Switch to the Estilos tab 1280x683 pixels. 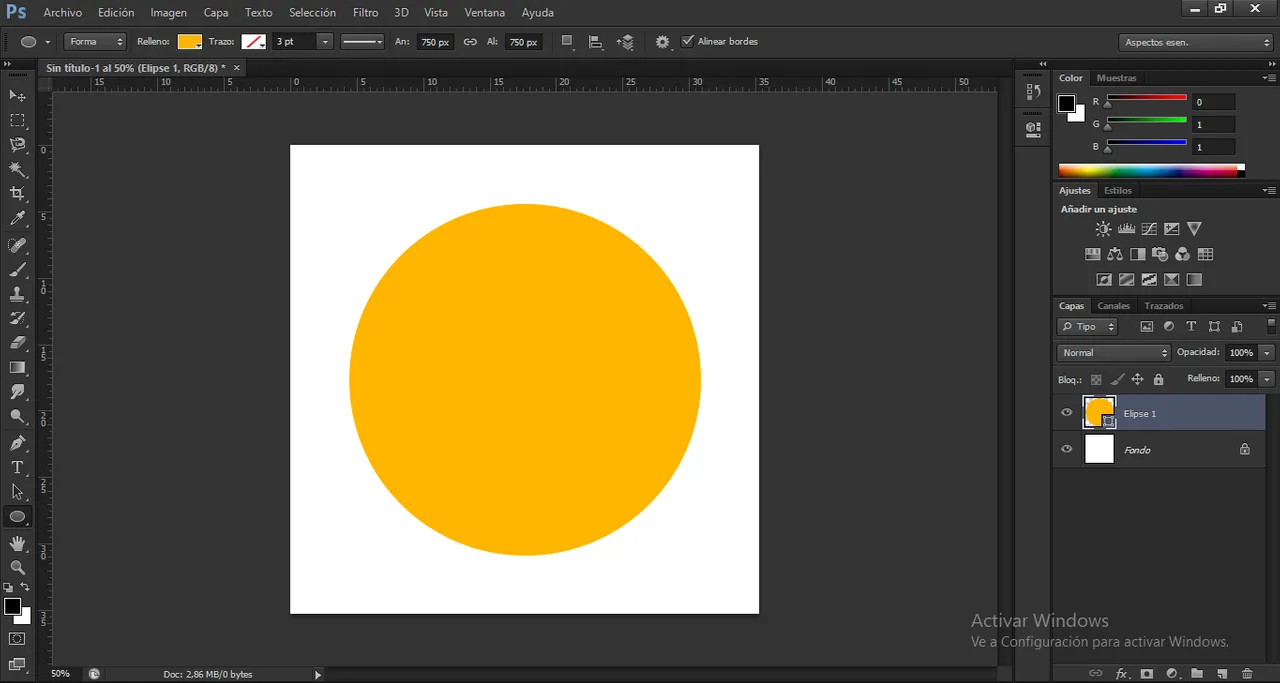coord(1118,190)
